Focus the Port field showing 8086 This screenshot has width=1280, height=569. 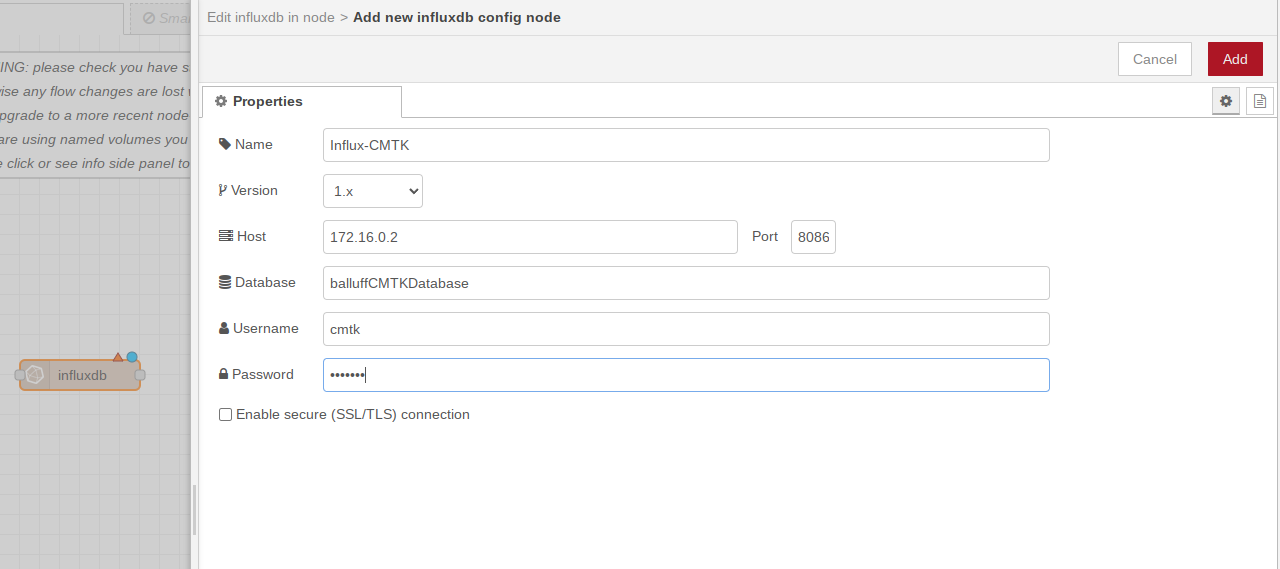813,237
